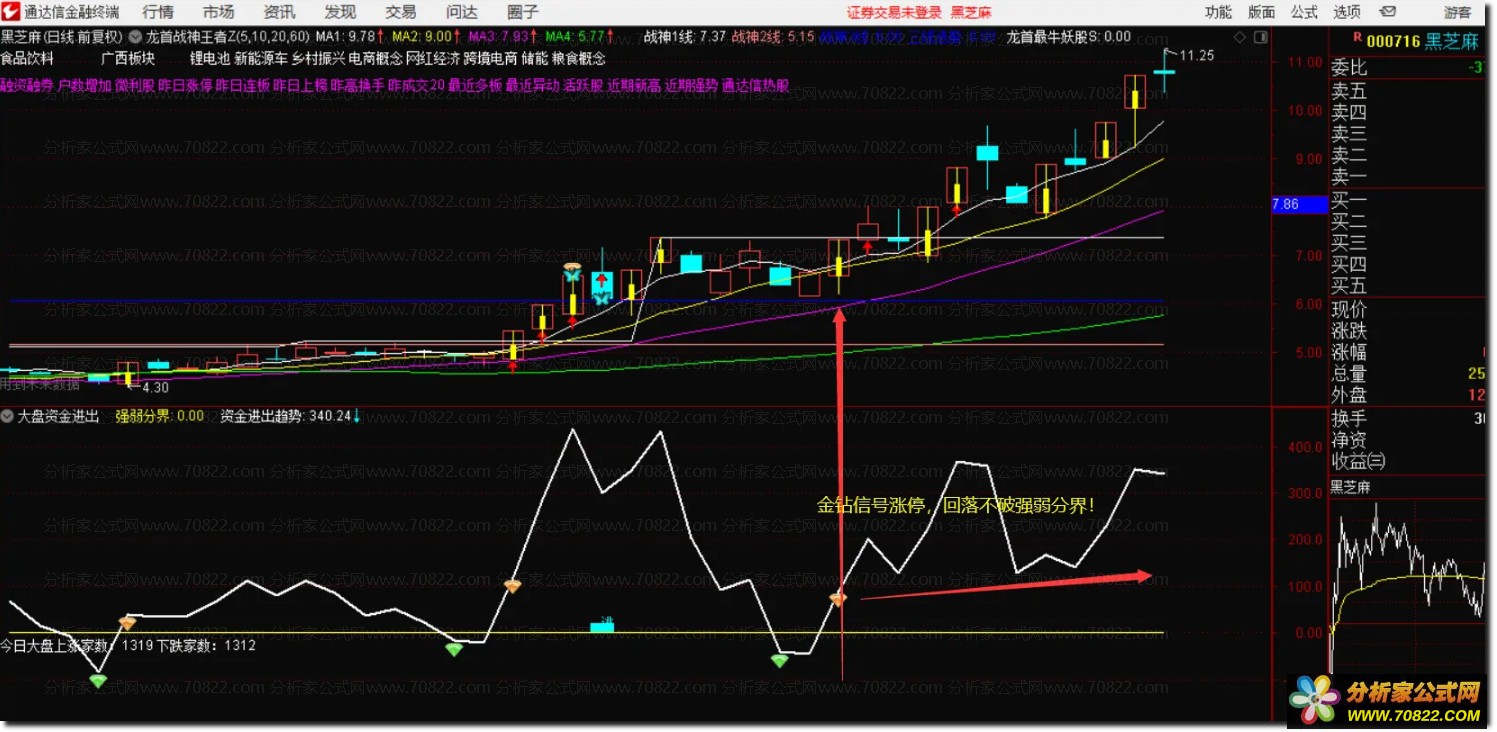Click the 昨日涨停 tag
This screenshot has width=1497, height=732.
(185, 86)
